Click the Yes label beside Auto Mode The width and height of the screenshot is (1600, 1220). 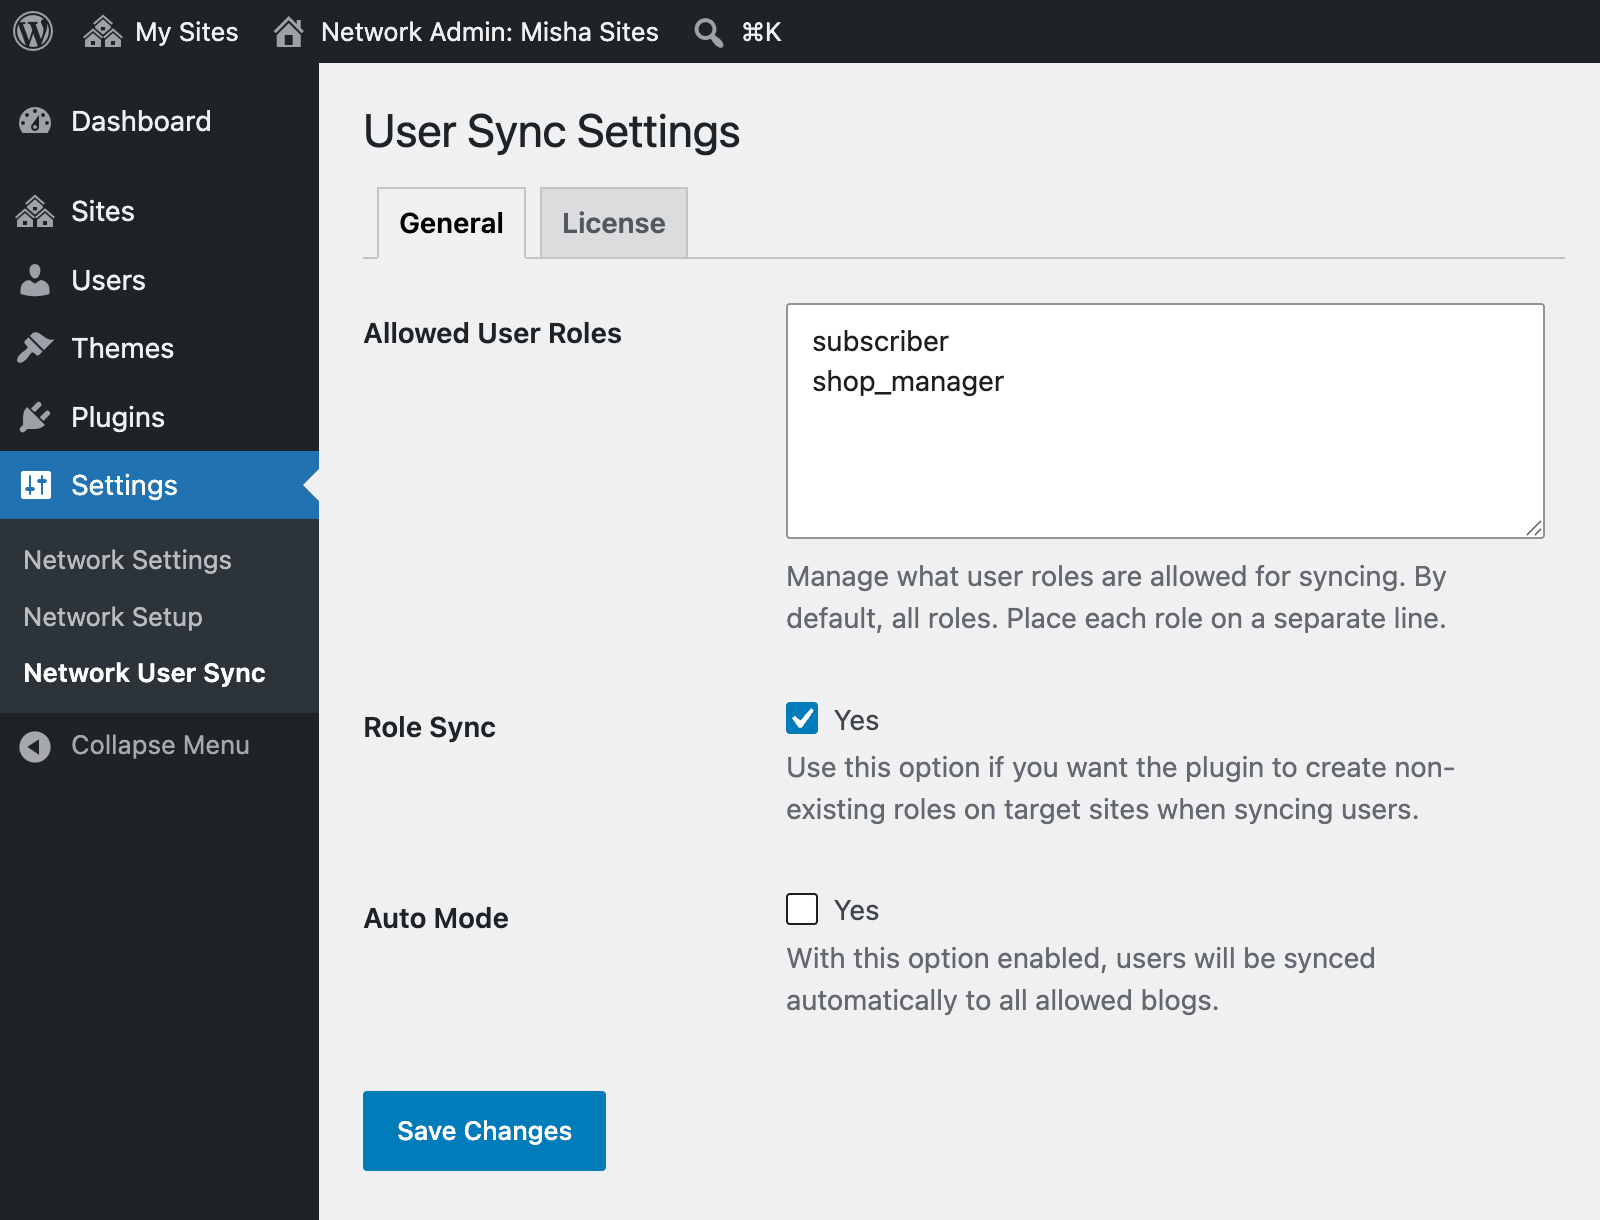[x=857, y=910]
